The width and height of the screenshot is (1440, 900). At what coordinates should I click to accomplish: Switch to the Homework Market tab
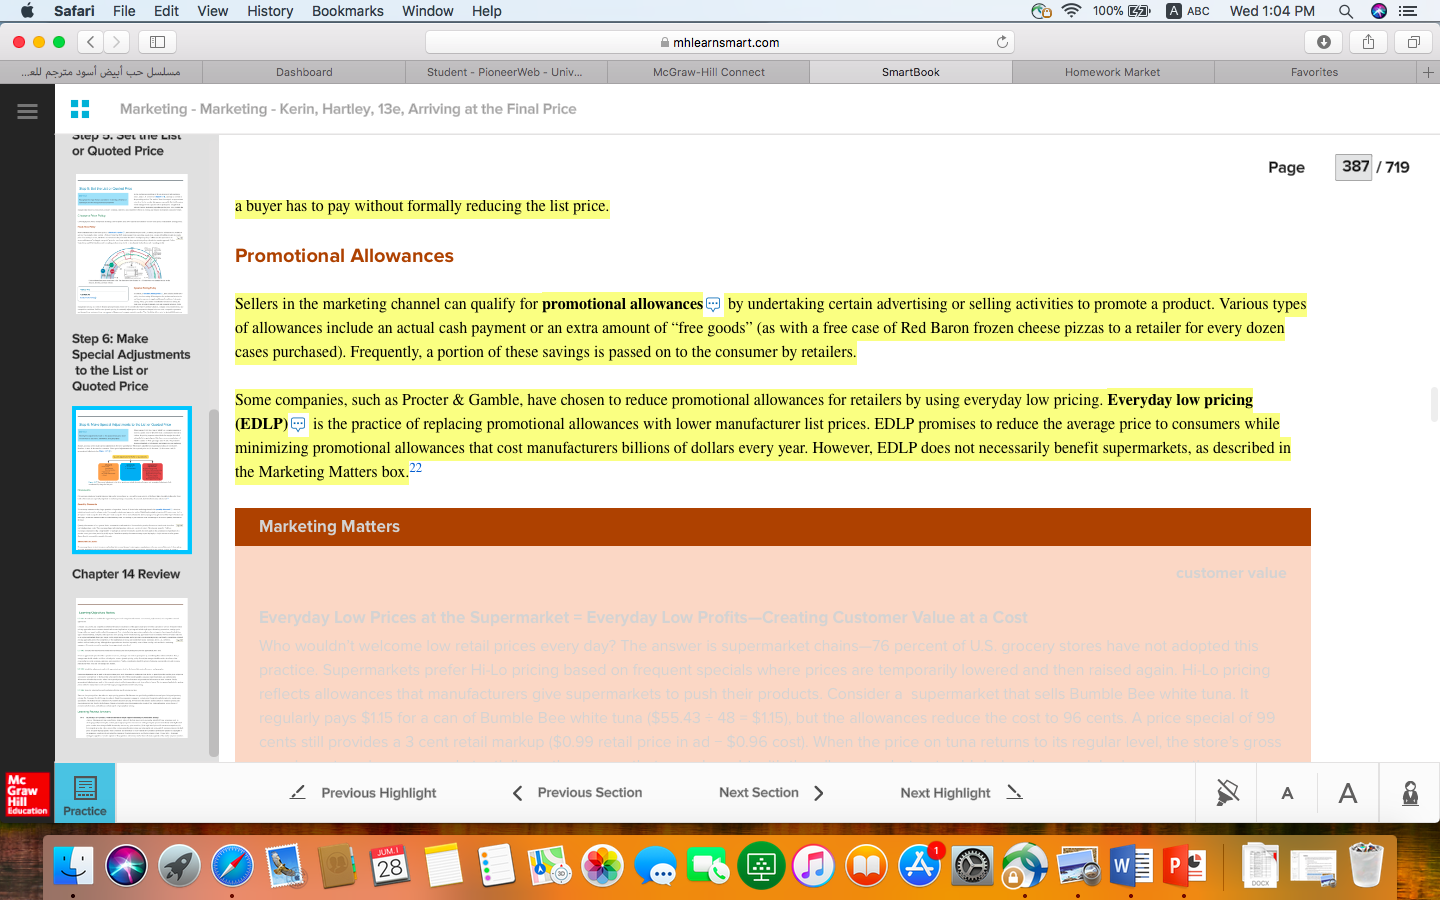point(1113,72)
